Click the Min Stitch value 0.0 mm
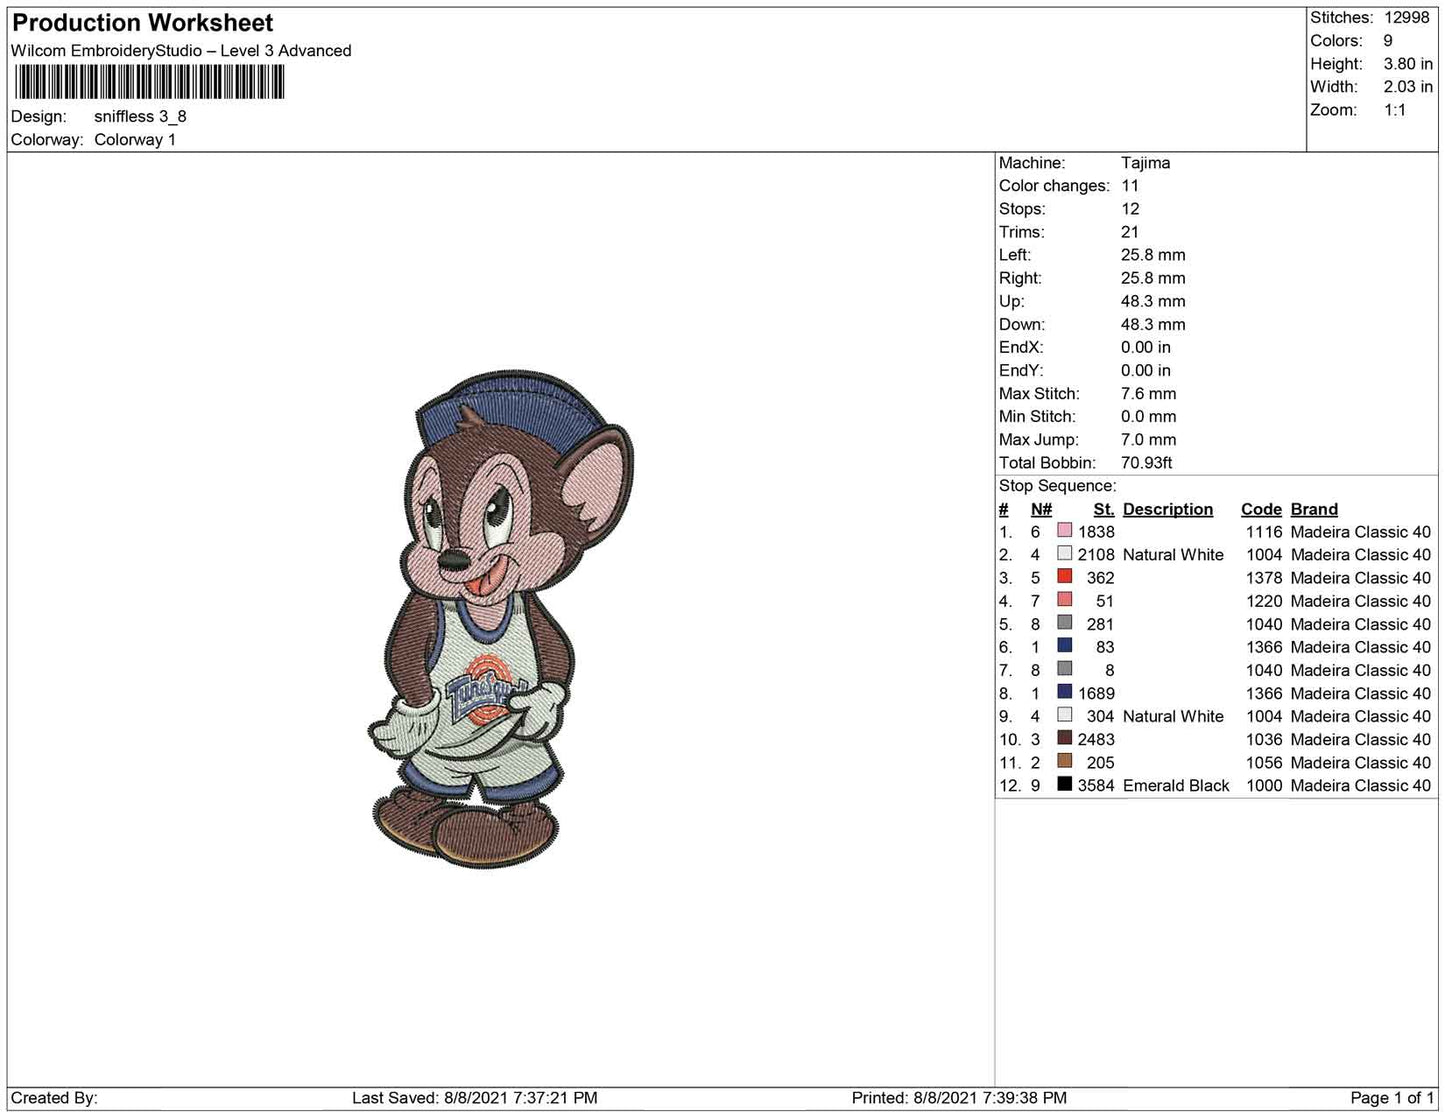Image resolution: width=1445 pixels, height=1112 pixels. pyautogui.click(x=1149, y=417)
